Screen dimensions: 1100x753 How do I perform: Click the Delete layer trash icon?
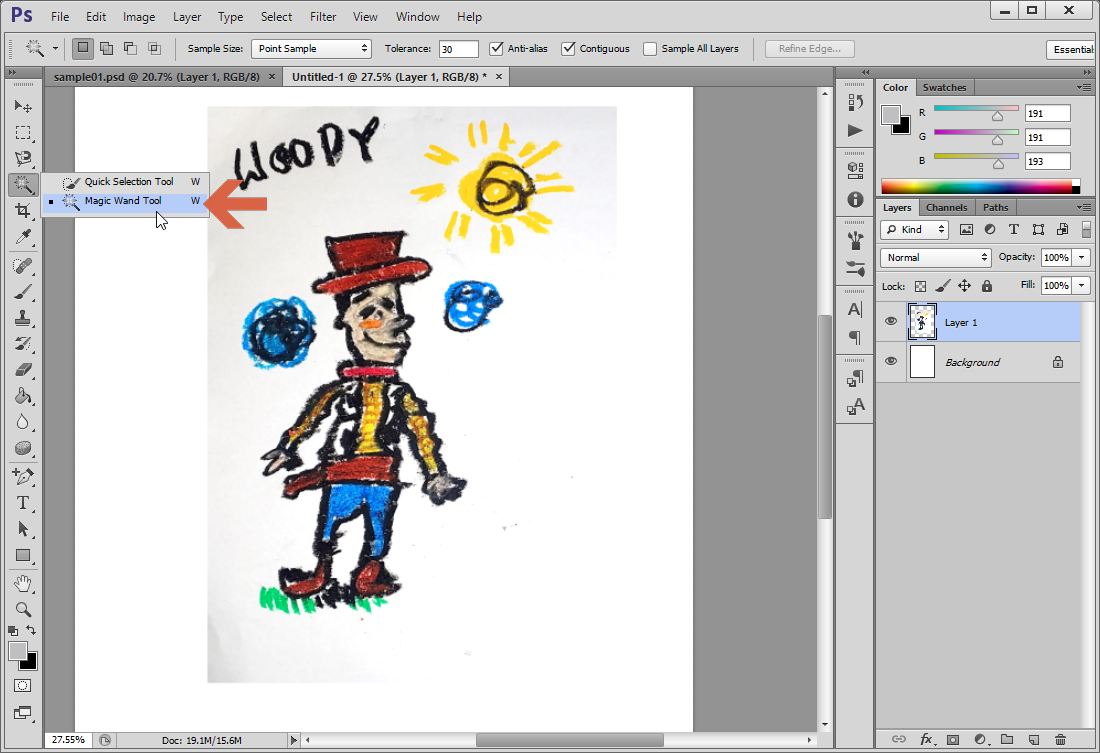click(1060, 739)
